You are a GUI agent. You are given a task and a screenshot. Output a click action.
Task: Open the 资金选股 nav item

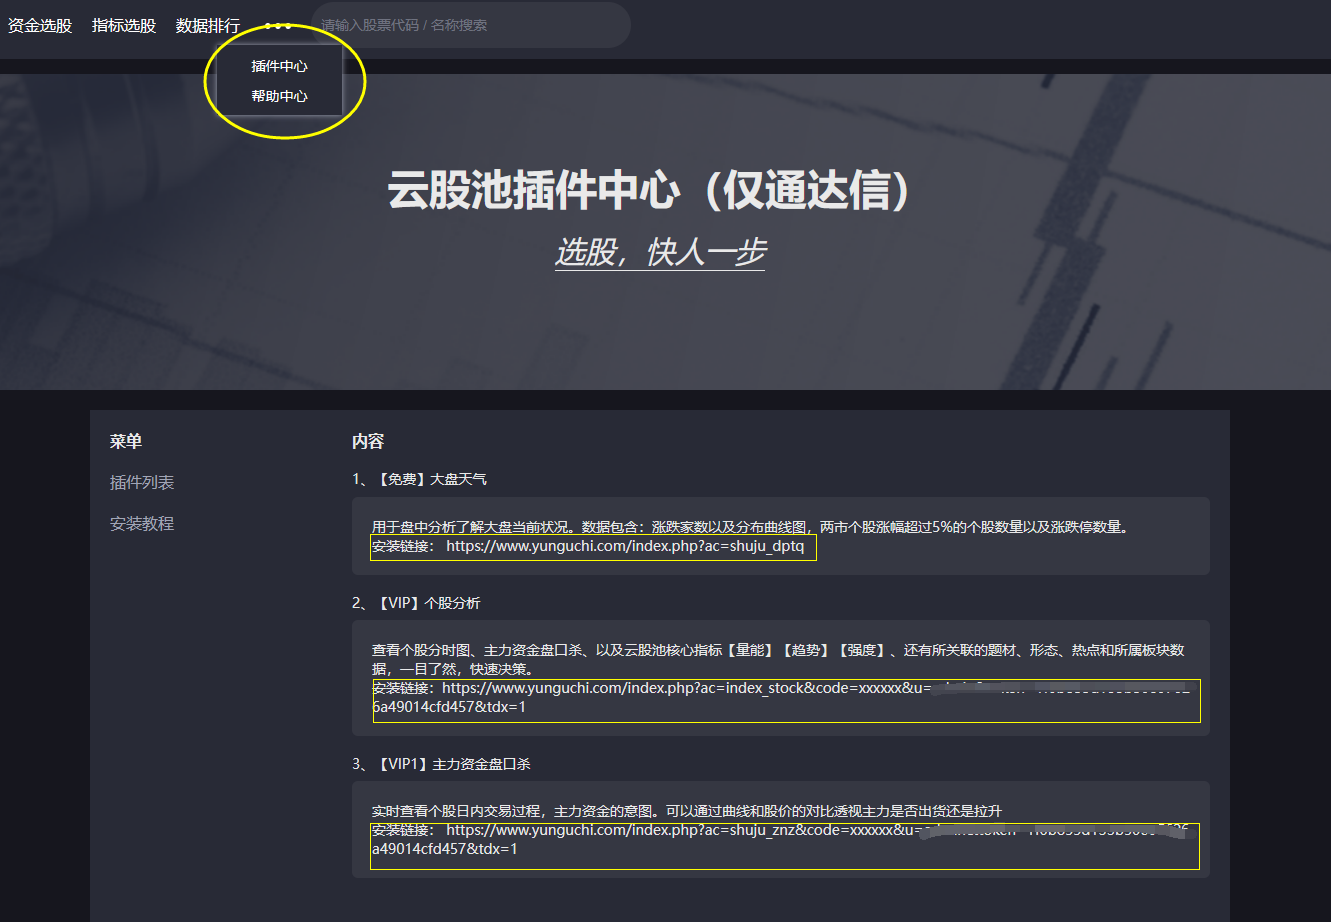40,26
